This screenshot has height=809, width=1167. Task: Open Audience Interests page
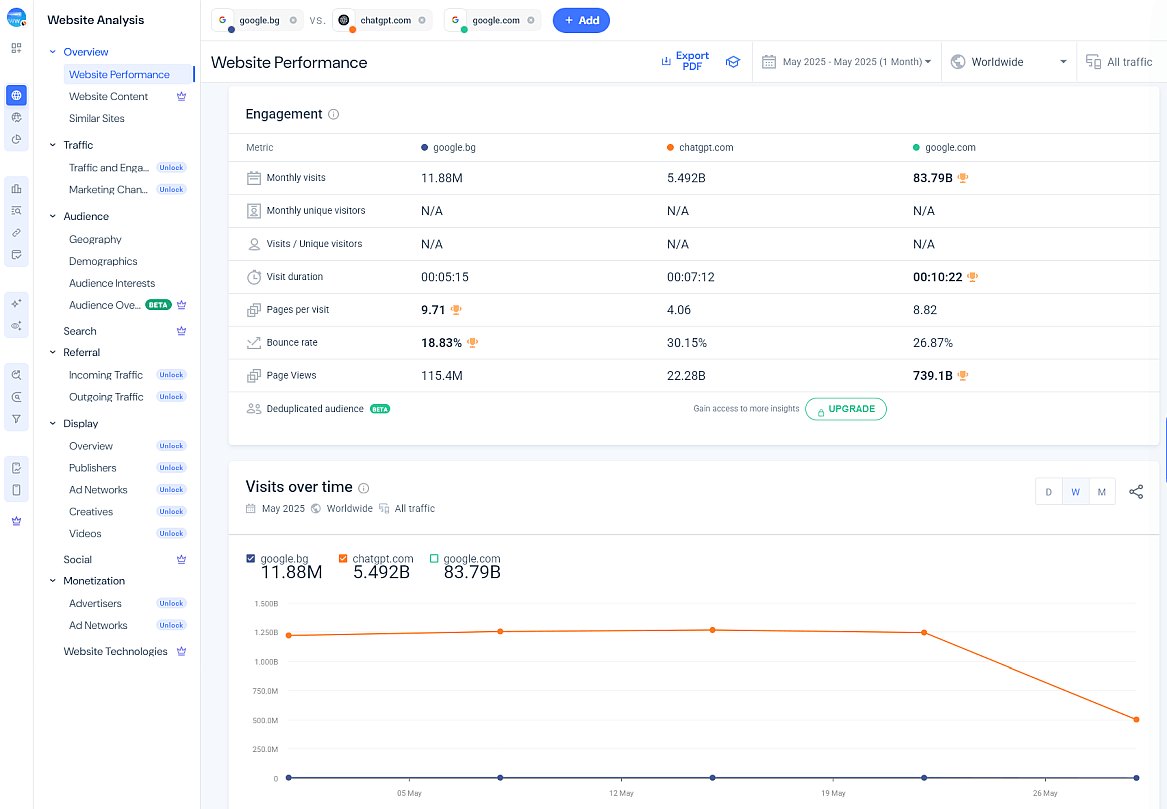pyautogui.click(x=112, y=283)
